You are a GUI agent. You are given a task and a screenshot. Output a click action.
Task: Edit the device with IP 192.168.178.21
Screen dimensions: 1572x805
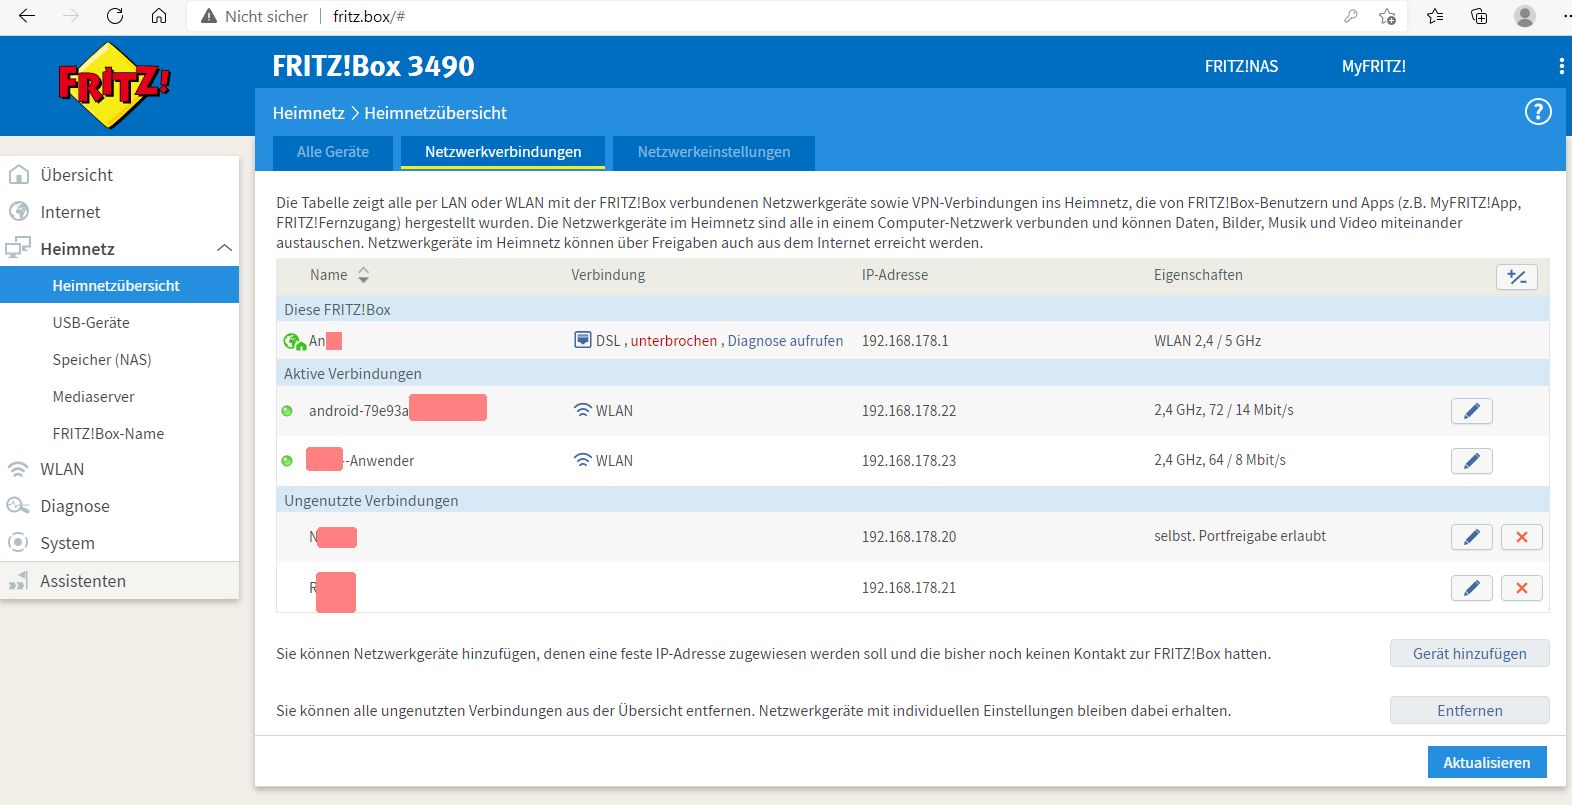point(1471,588)
